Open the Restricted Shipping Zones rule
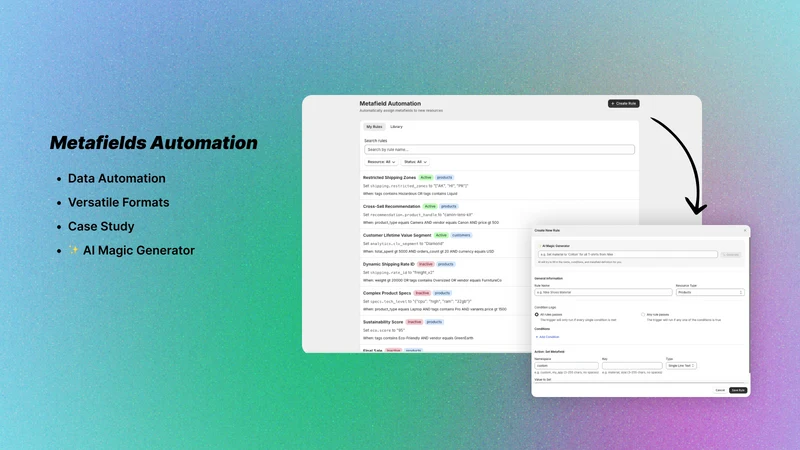Image resolution: width=800 pixels, height=450 pixels. (x=389, y=178)
